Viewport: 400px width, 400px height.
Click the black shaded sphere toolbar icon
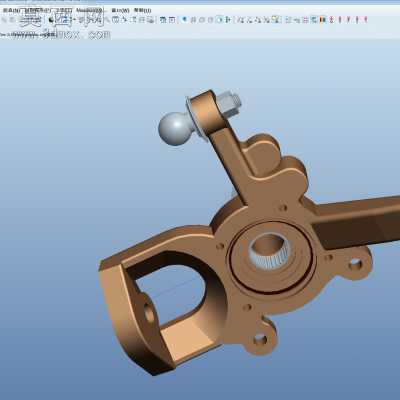tap(51, 20)
